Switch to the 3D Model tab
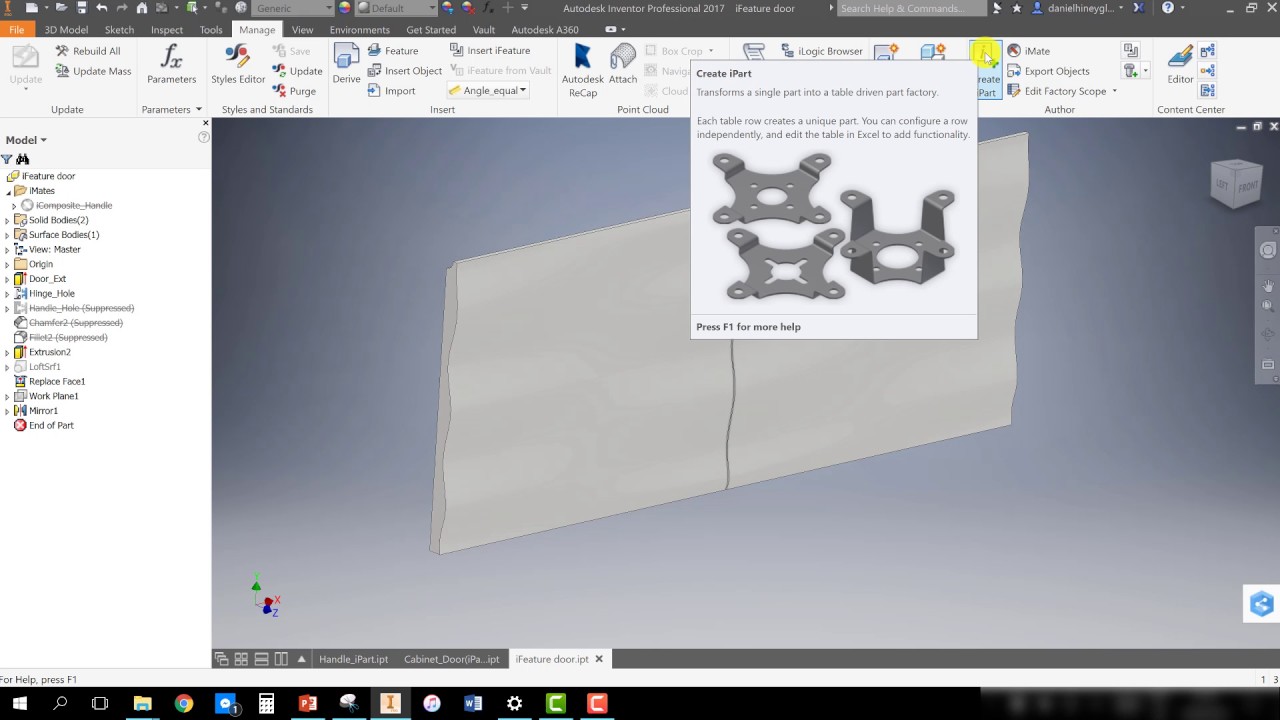1280x720 pixels. (x=66, y=30)
